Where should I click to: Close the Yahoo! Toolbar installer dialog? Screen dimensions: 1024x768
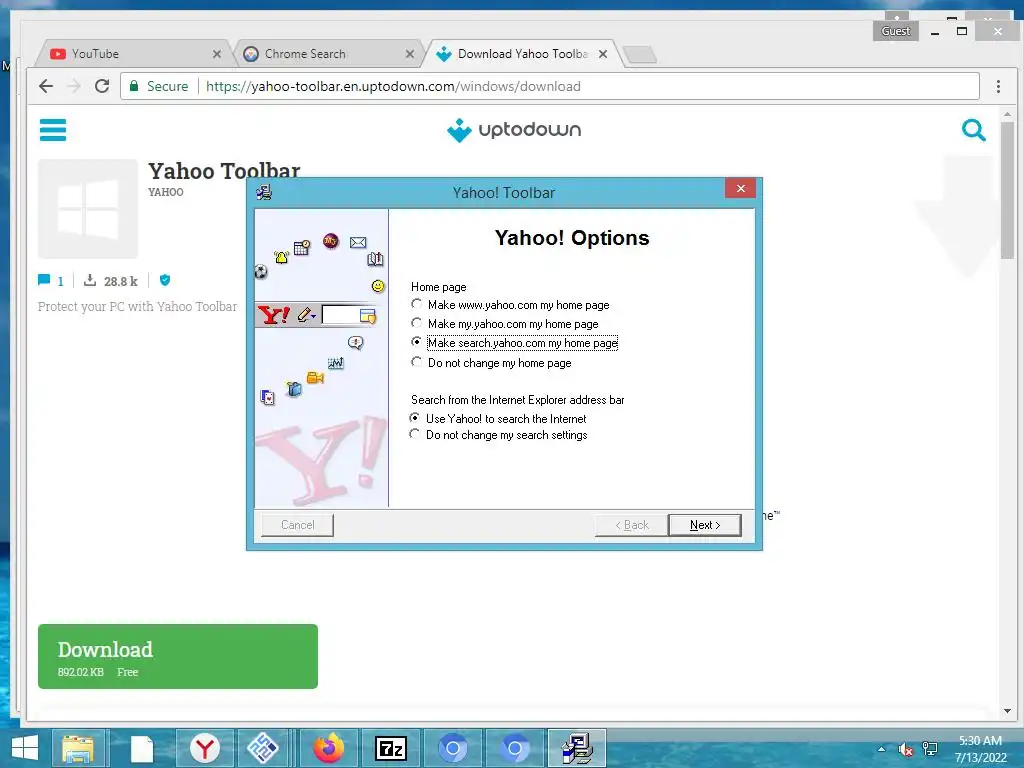740,188
